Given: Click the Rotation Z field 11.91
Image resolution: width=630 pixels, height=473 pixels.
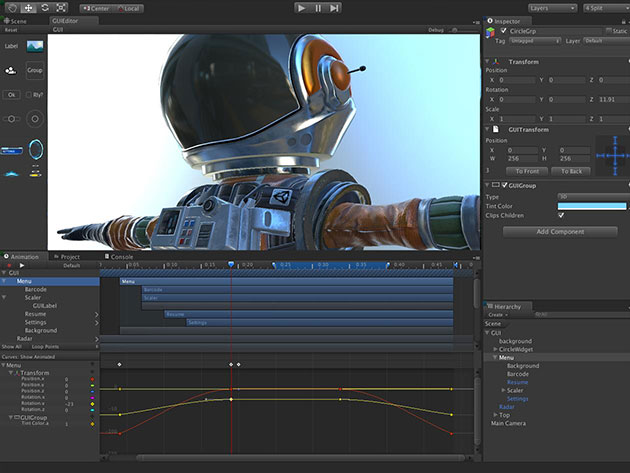Looking at the screenshot, I should [x=614, y=99].
